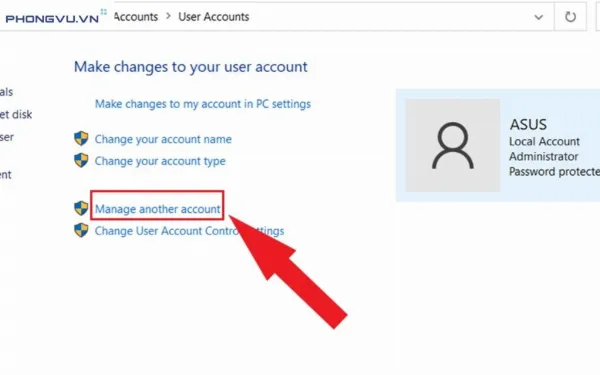Click Make changes to your user account heading

click(x=191, y=67)
